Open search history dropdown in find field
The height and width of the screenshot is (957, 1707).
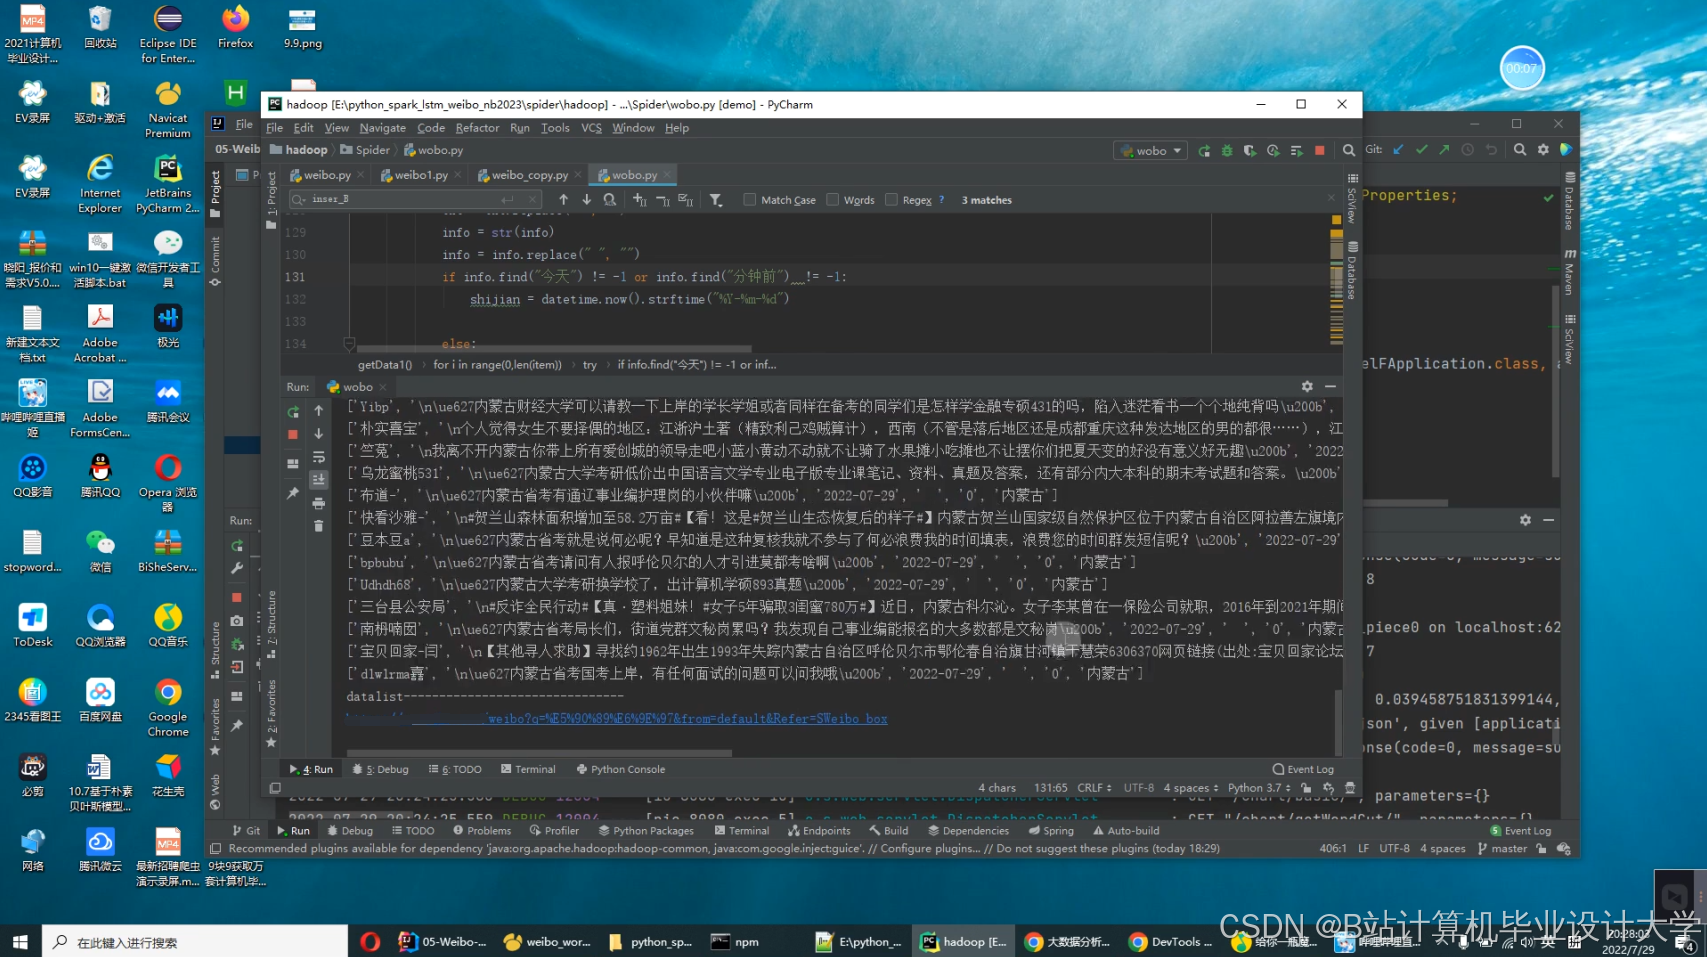click(x=299, y=200)
